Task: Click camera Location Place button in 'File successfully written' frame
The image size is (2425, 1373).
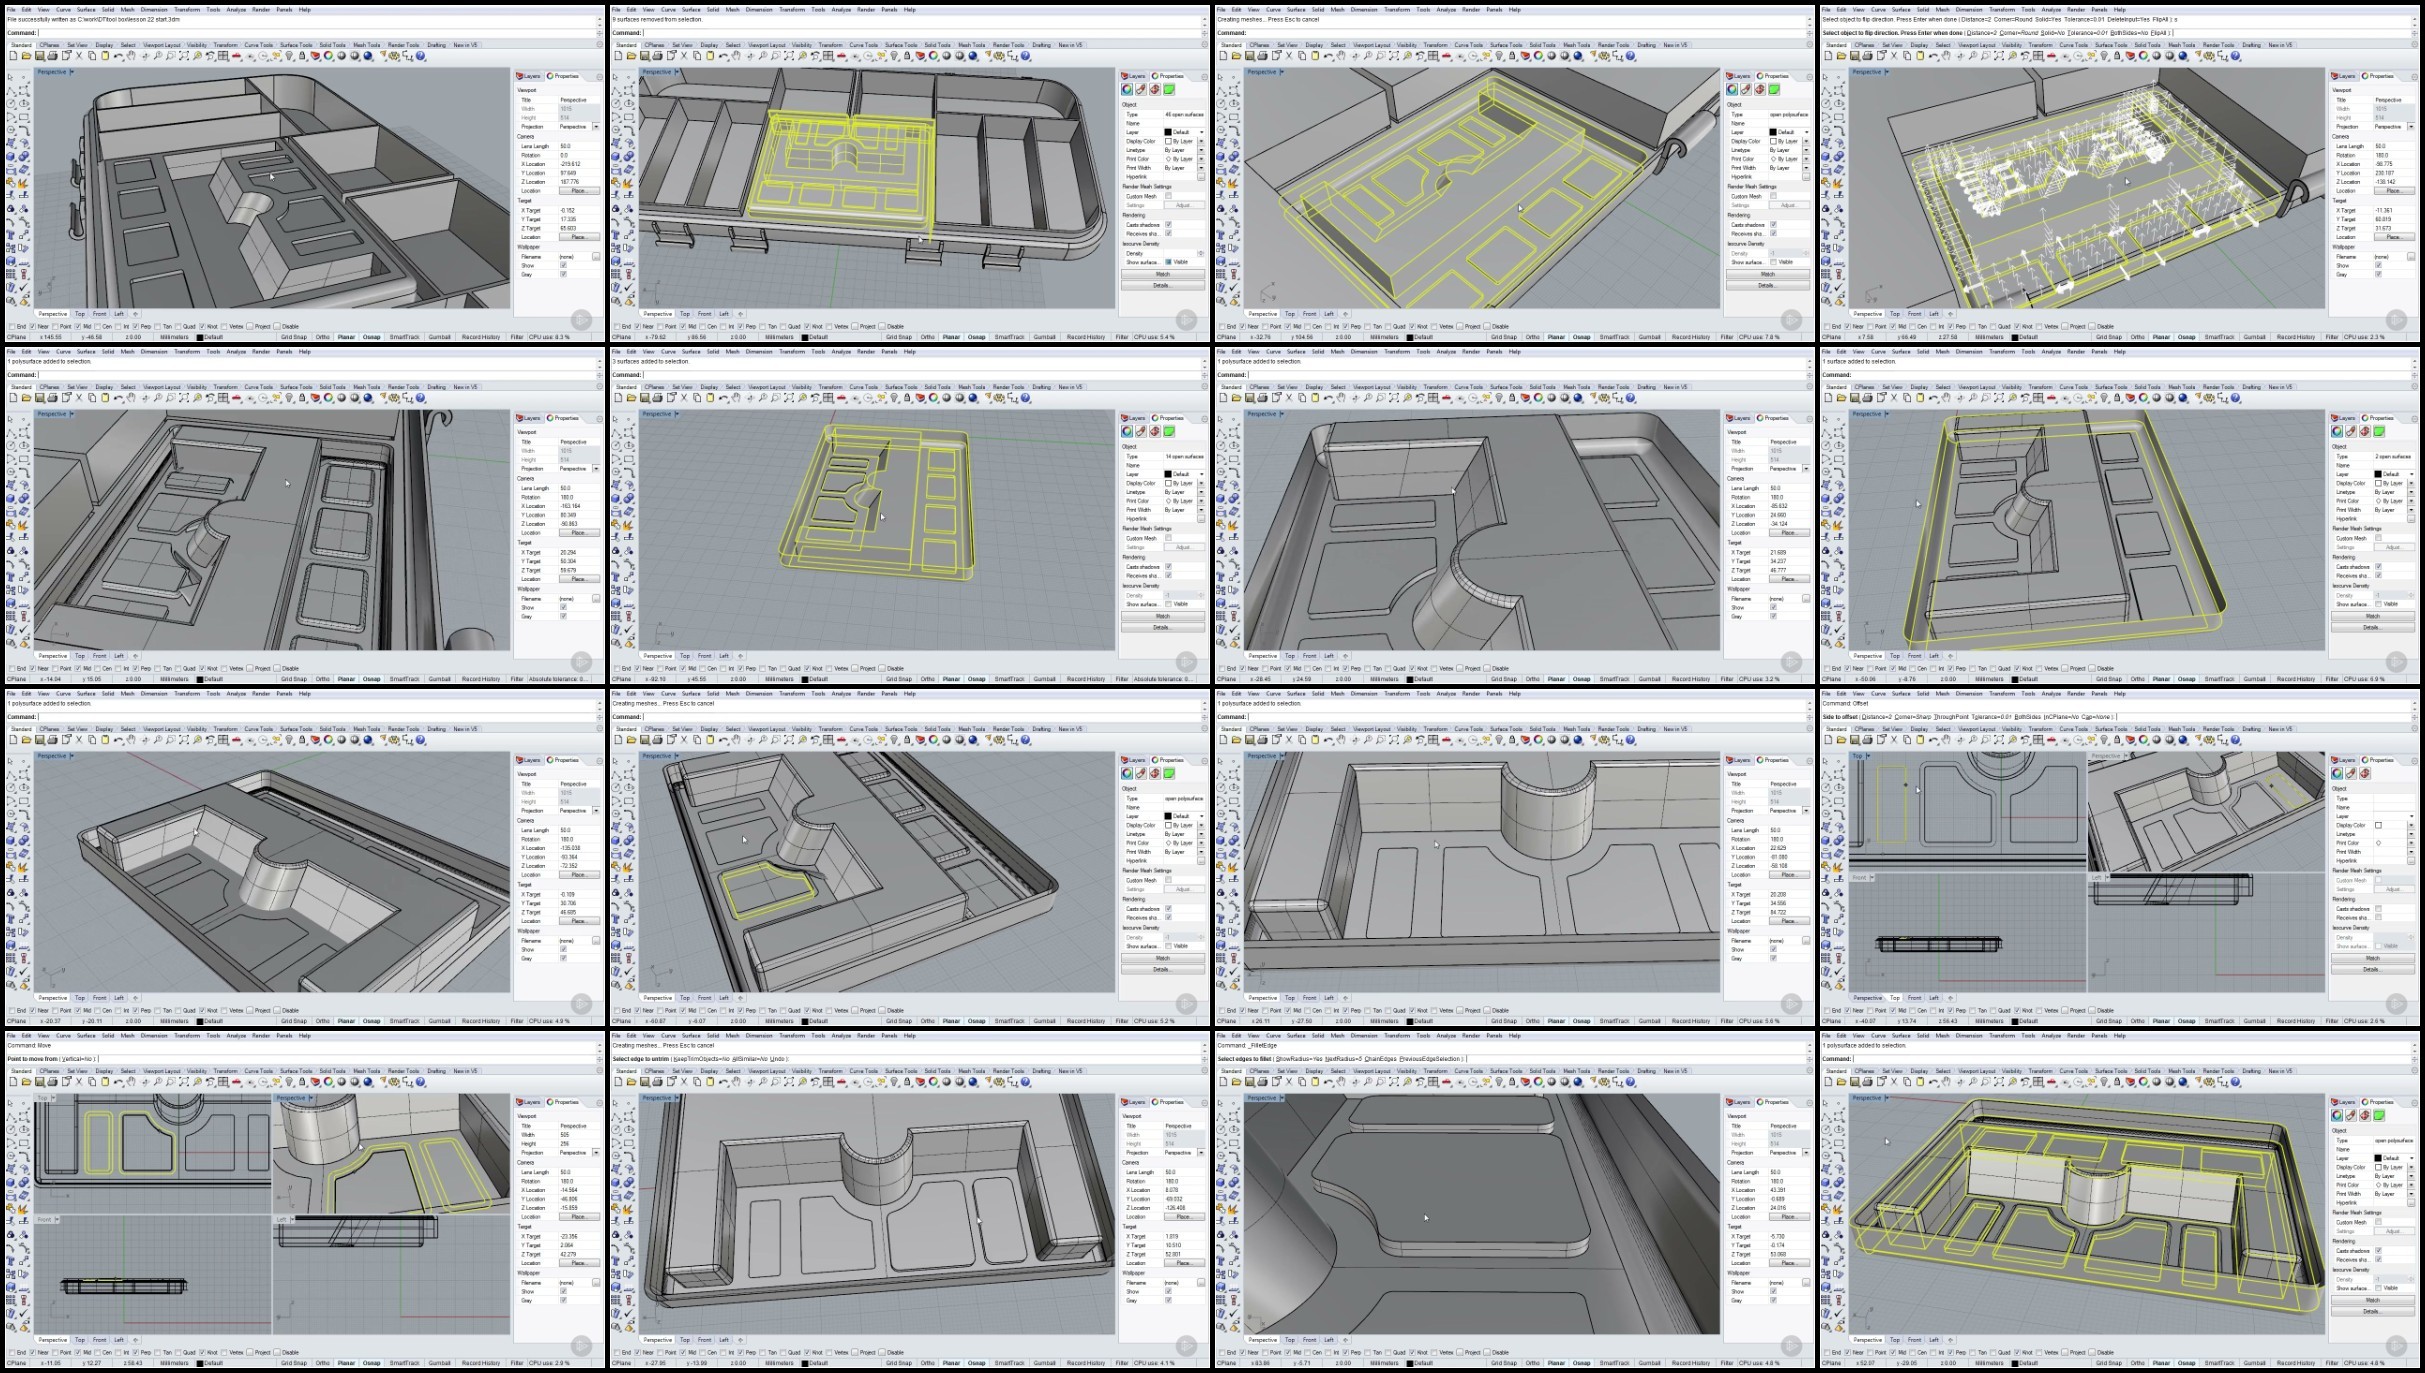Action: tap(580, 191)
